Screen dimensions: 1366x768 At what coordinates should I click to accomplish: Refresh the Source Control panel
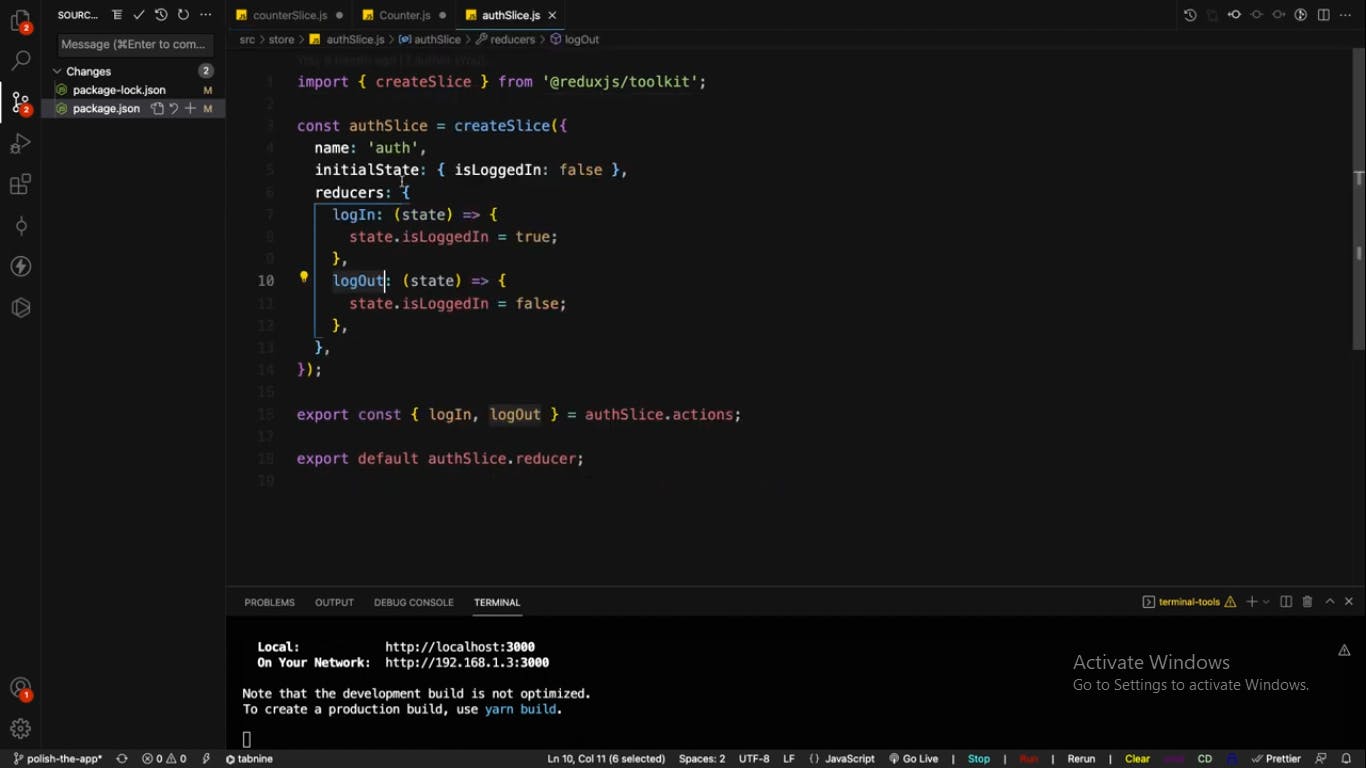[183, 15]
